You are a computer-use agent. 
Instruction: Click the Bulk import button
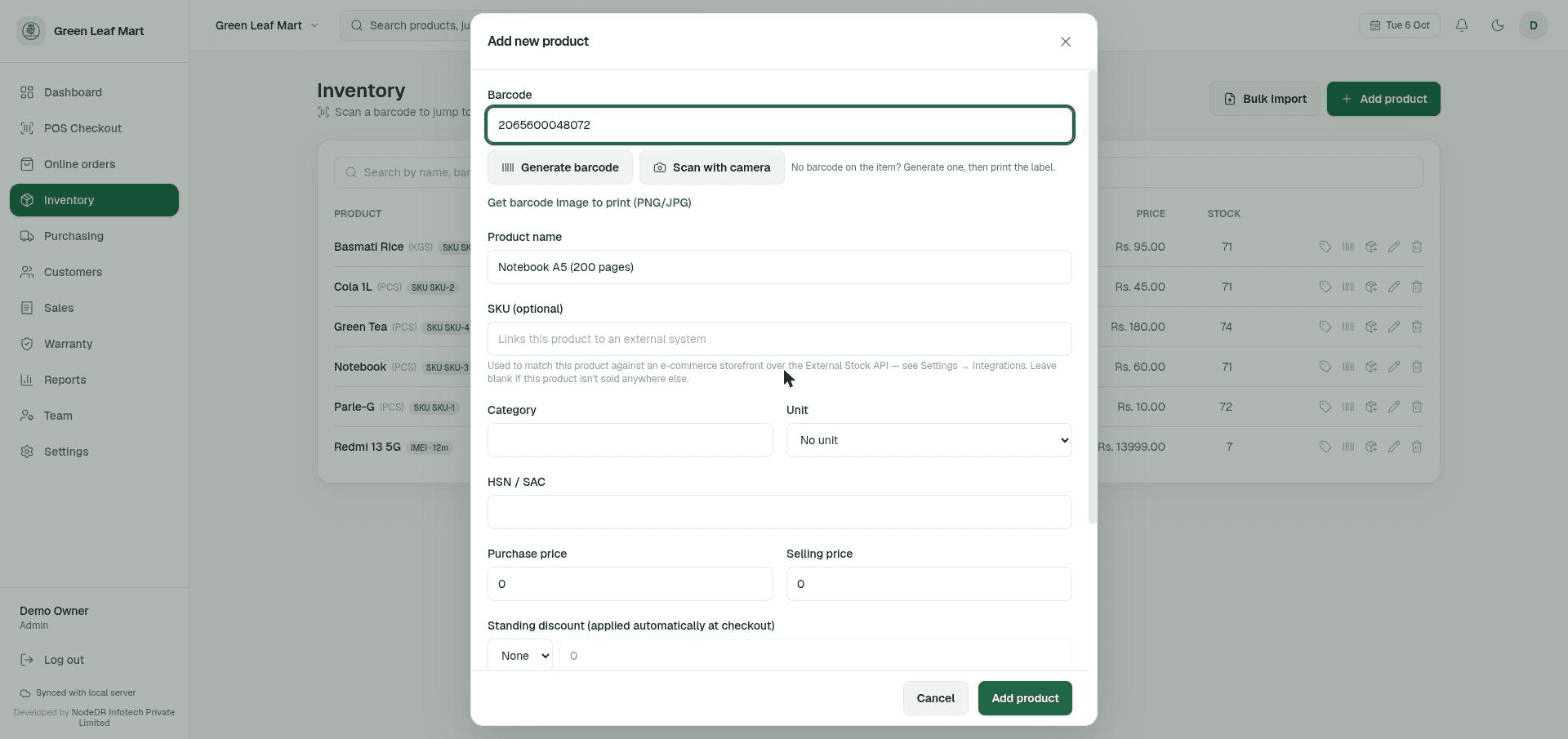tap(1265, 99)
